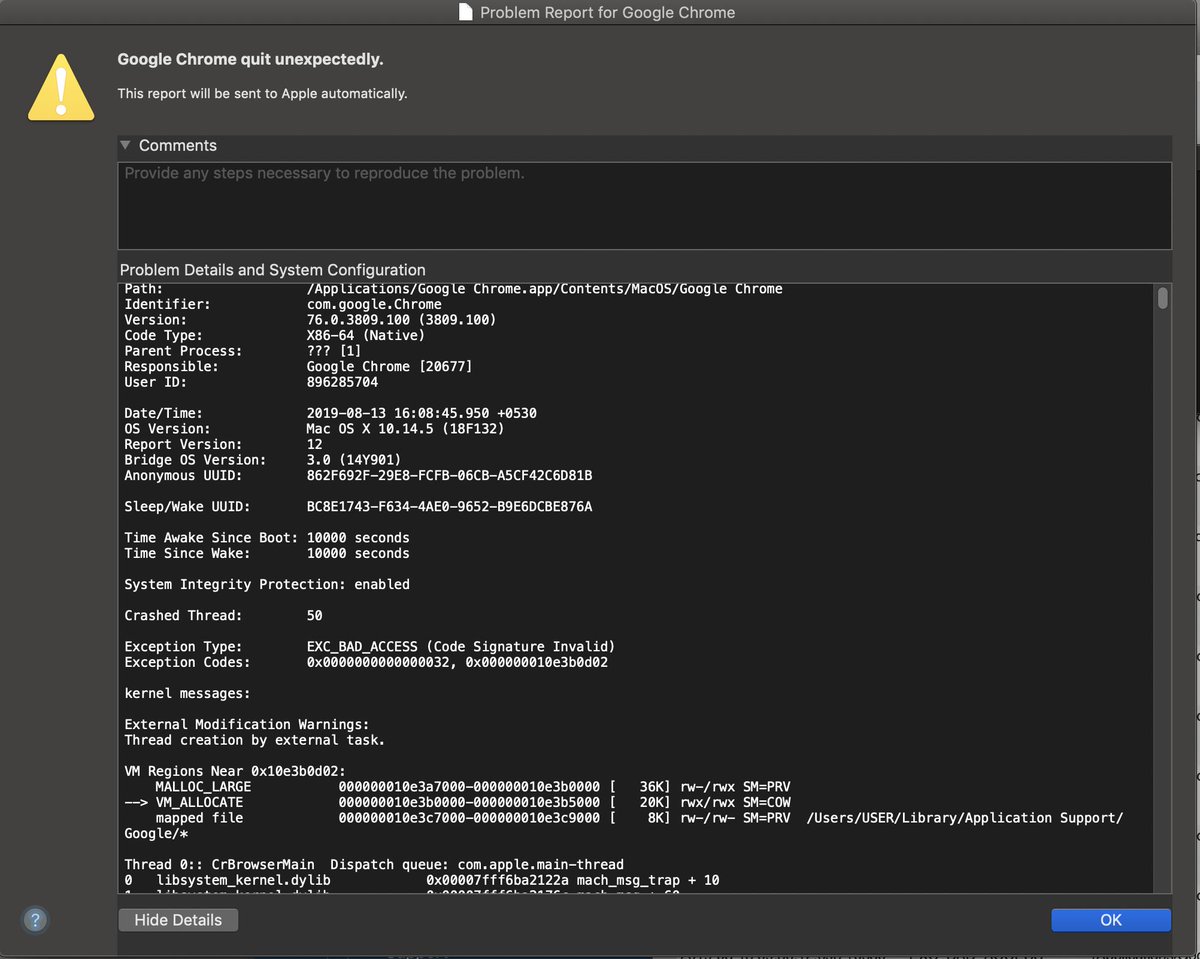1200x959 pixels.
Task: Click 'Problem Report for Google Chrome' window title
Action: click(607, 13)
